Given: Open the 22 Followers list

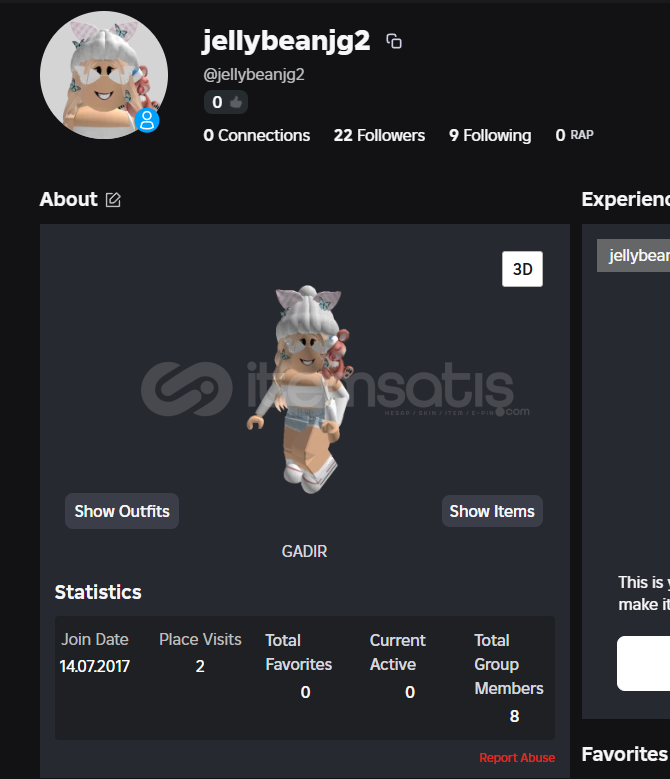Looking at the screenshot, I should pyautogui.click(x=379, y=135).
